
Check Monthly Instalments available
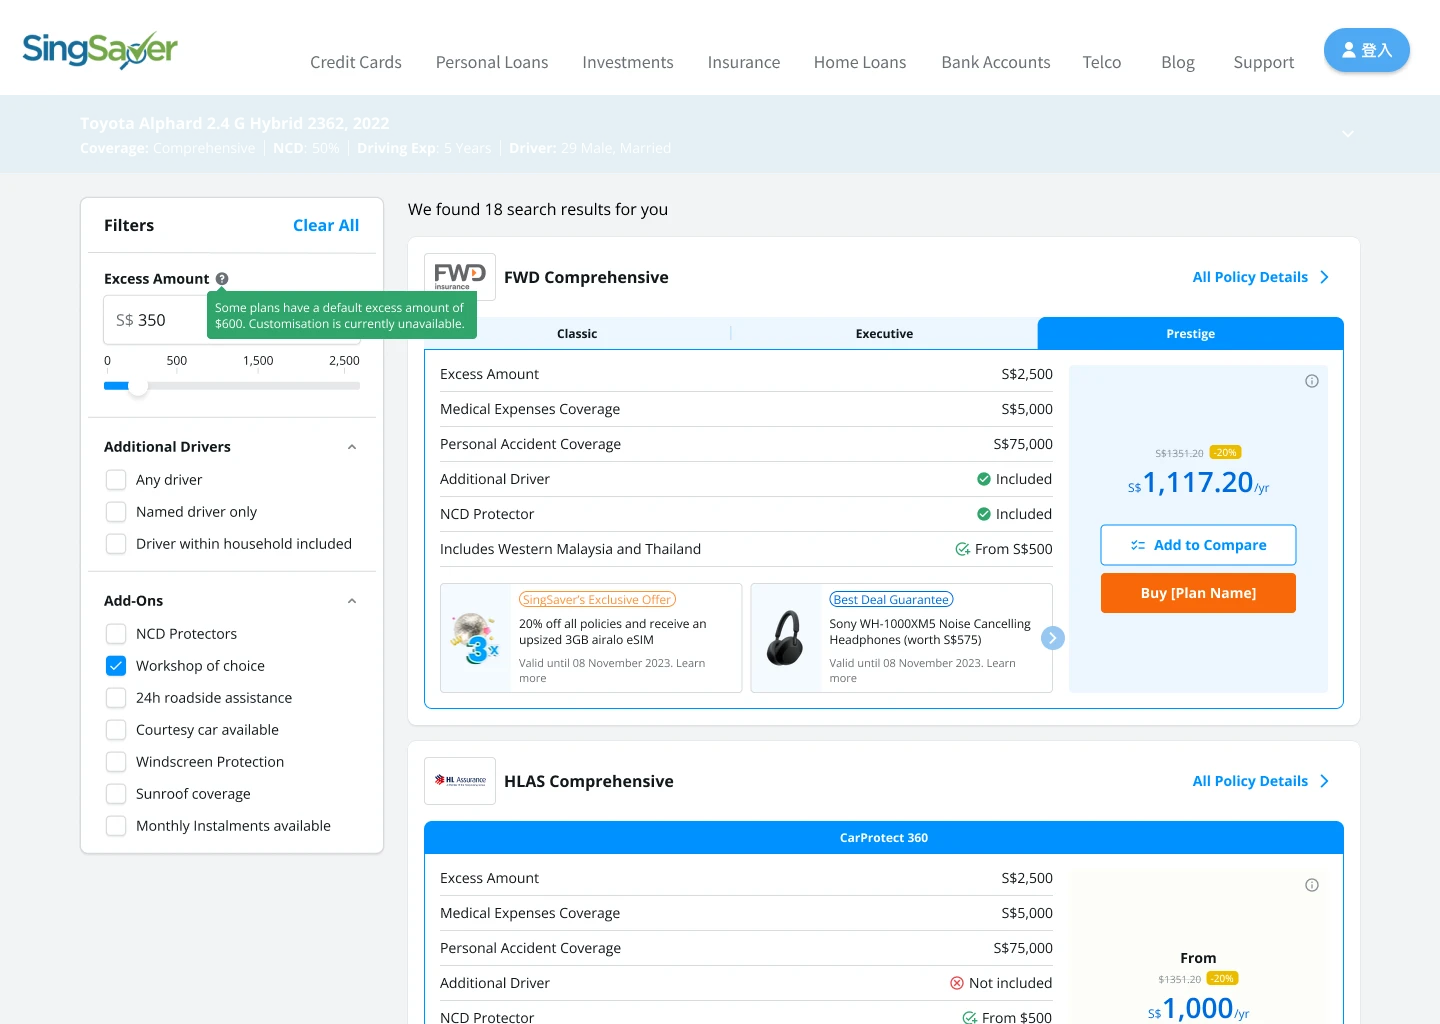[x=116, y=826]
